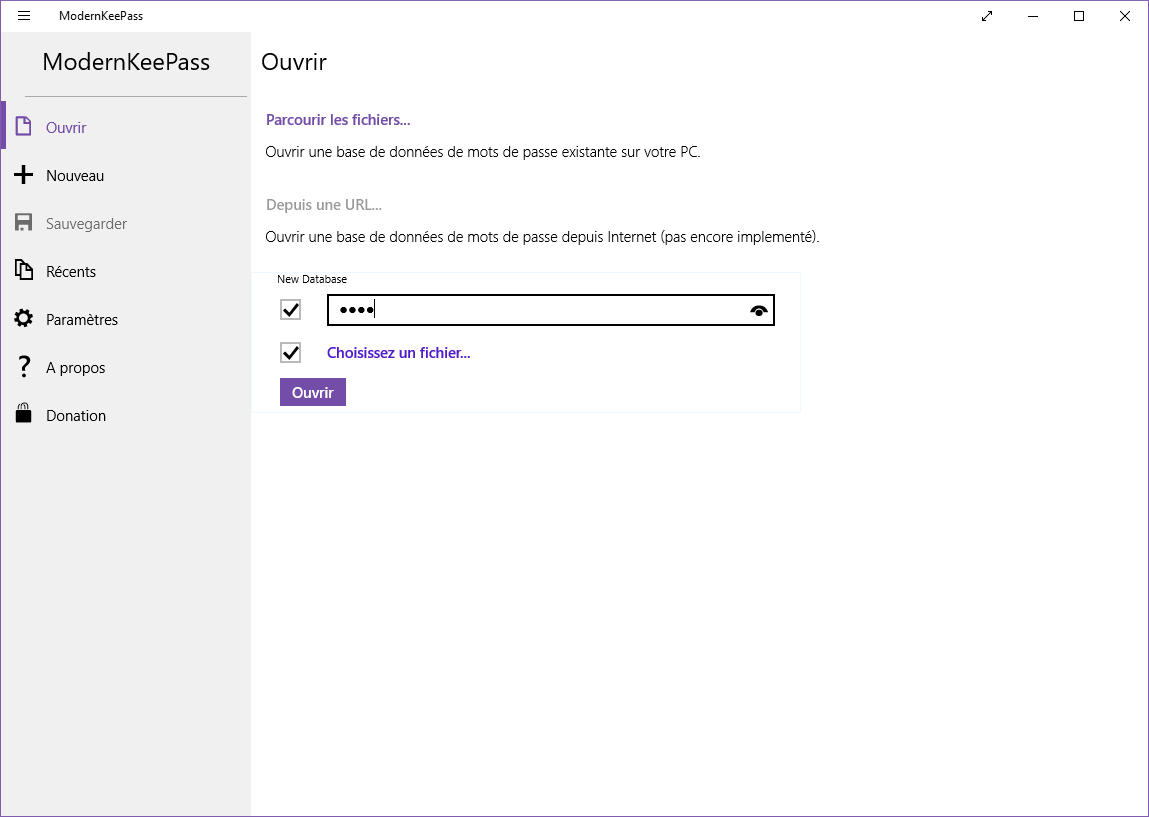Select the Donation menu entry
Screen dimensions: 1149x817
click(76, 416)
